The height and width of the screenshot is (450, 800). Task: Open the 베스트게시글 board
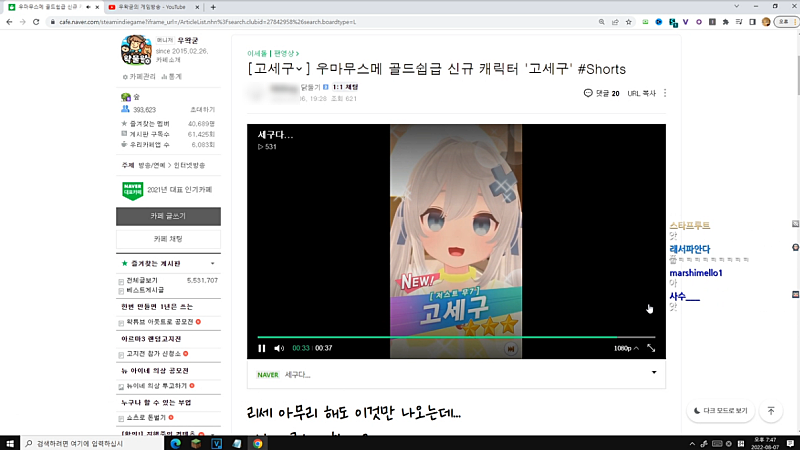(145, 290)
